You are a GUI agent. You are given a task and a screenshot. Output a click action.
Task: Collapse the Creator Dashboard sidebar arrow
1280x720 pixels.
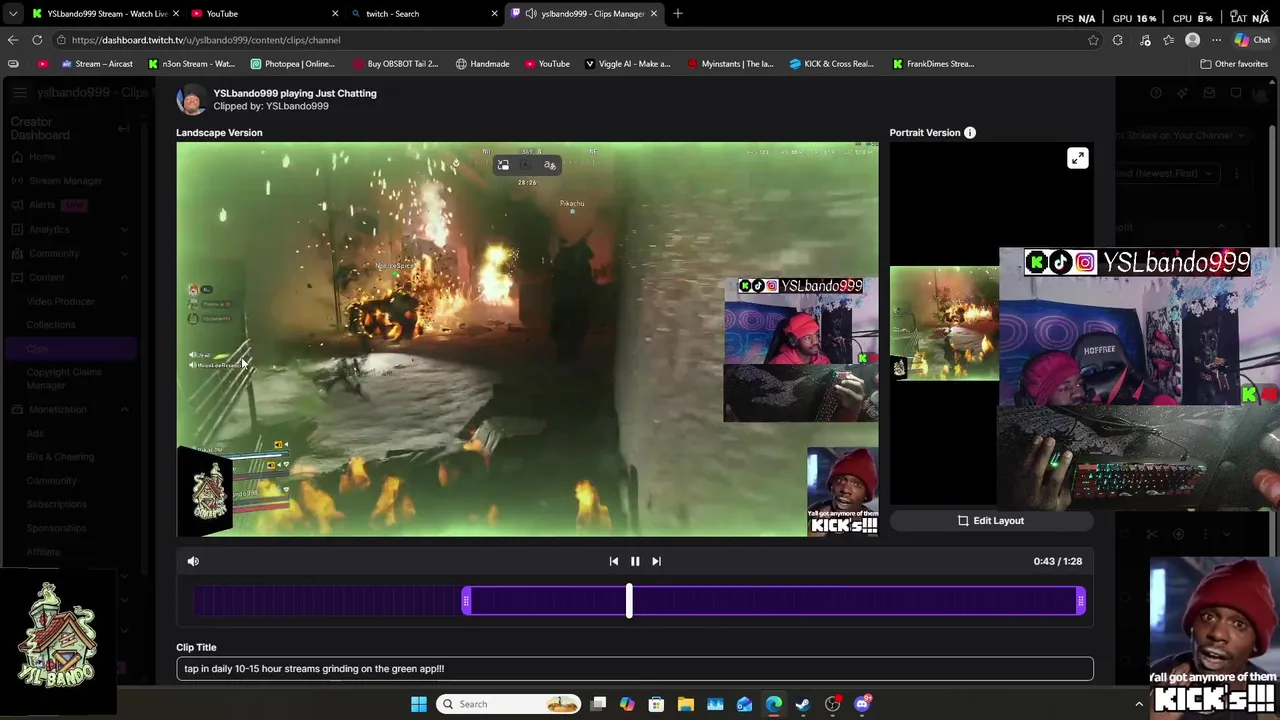click(x=123, y=128)
